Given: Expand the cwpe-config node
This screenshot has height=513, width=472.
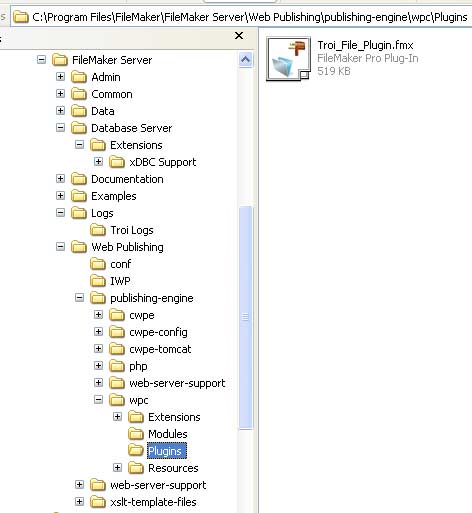Looking at the screenshot, I should pyautogui.click(x=98, y=332).
